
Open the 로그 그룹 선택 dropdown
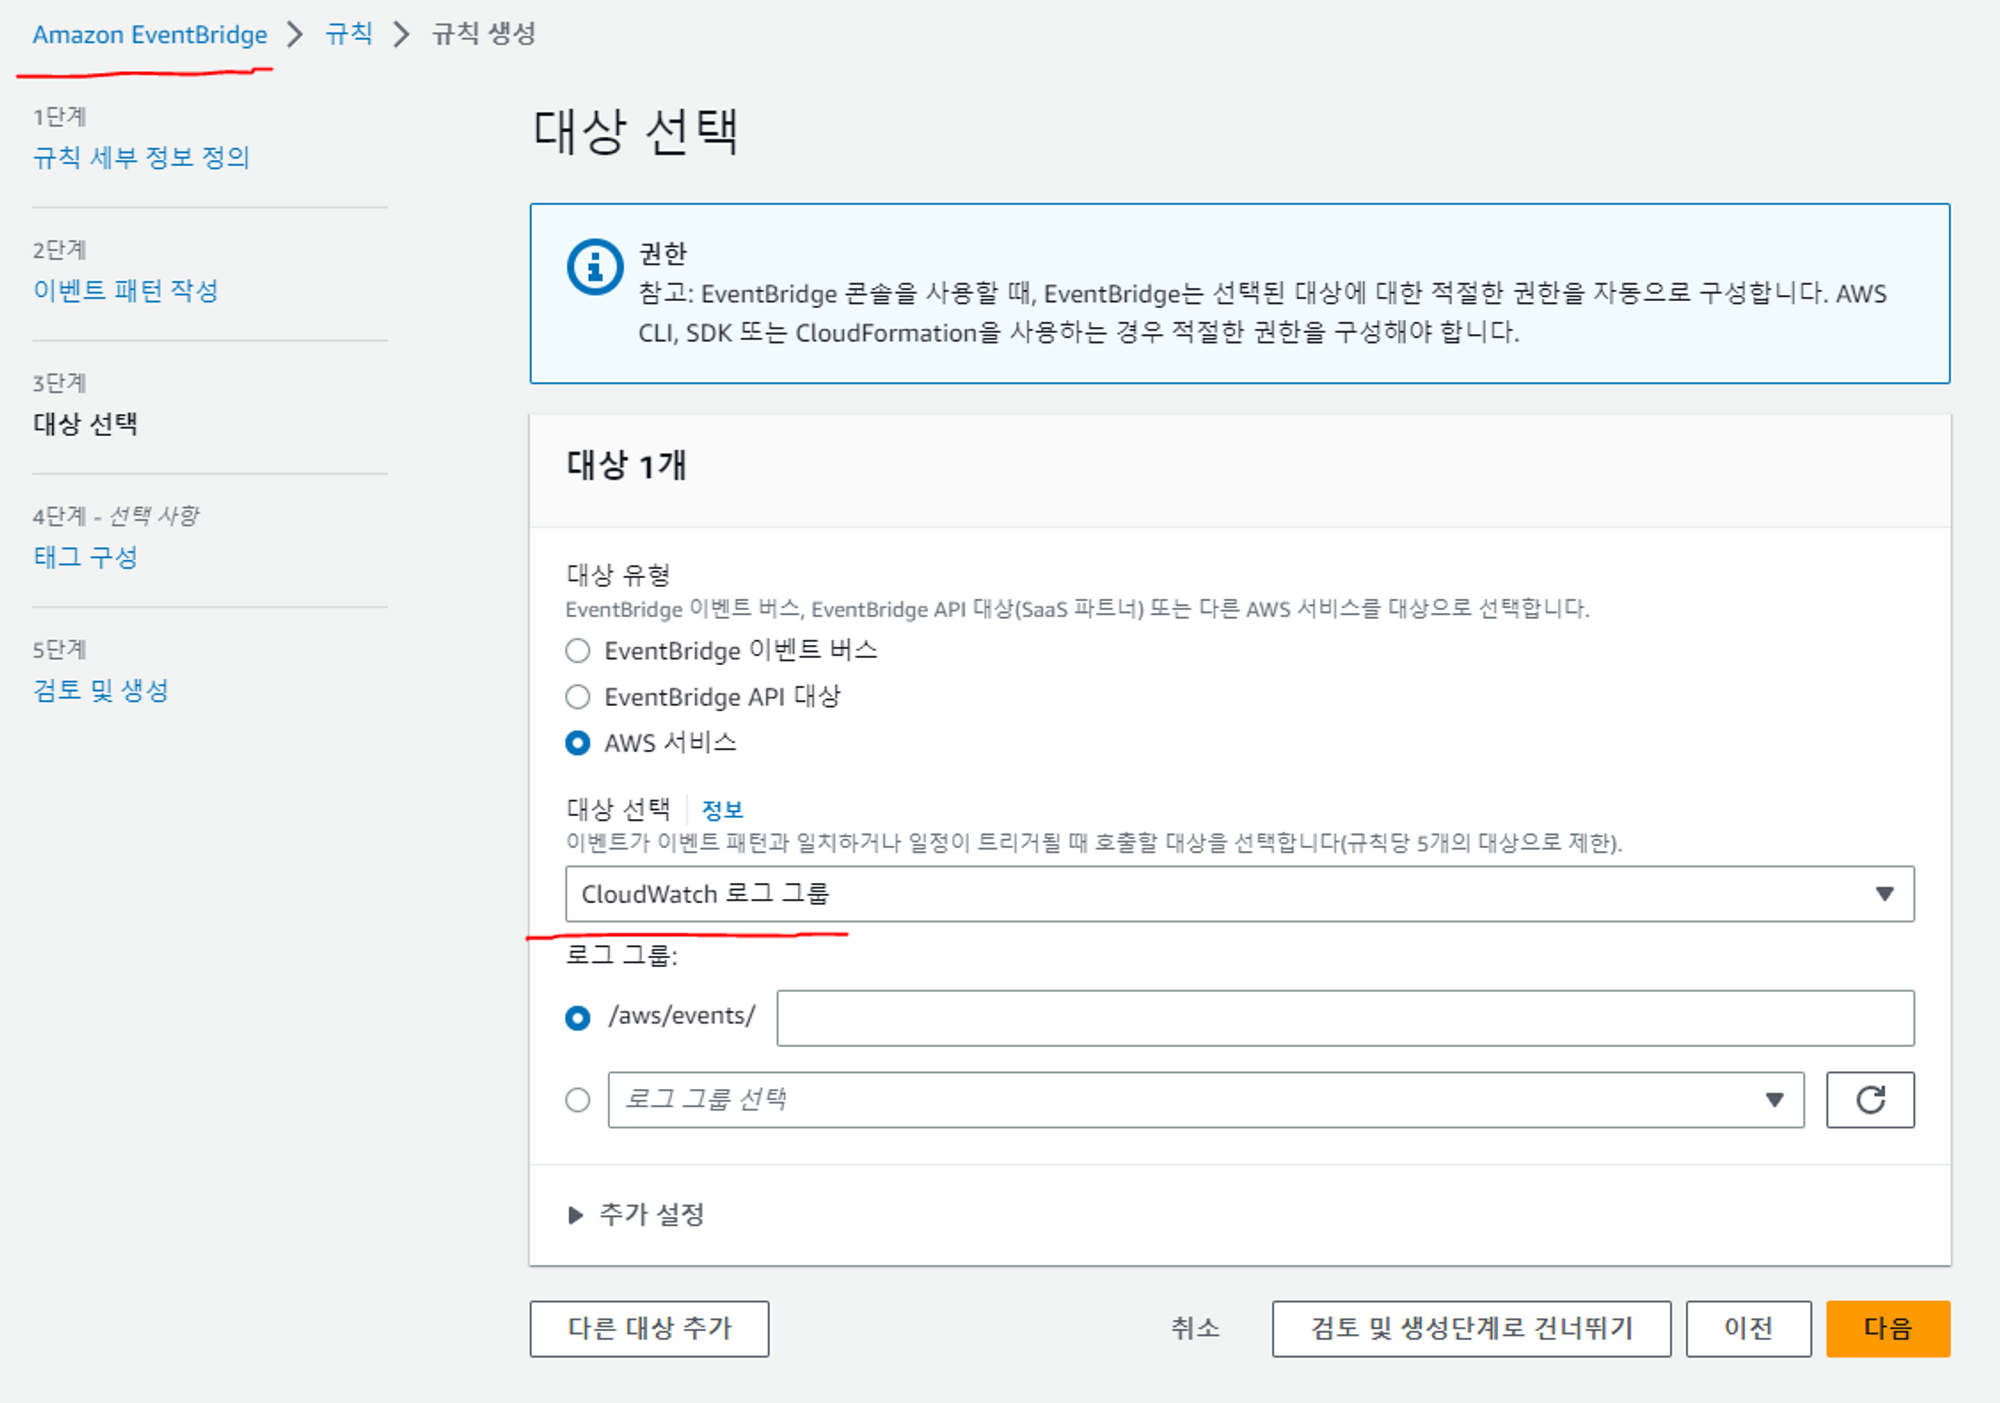(1190, 1100)
